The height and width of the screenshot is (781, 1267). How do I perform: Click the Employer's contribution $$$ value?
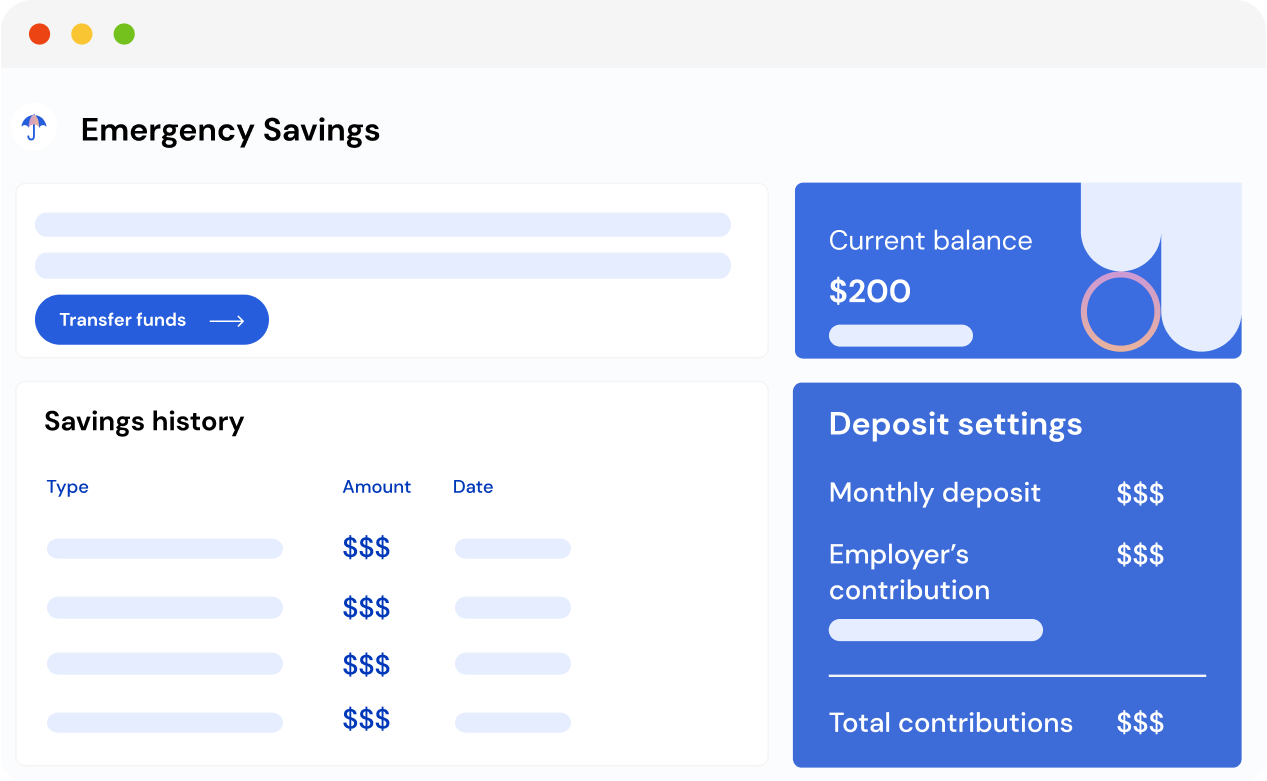(1140, 555)
